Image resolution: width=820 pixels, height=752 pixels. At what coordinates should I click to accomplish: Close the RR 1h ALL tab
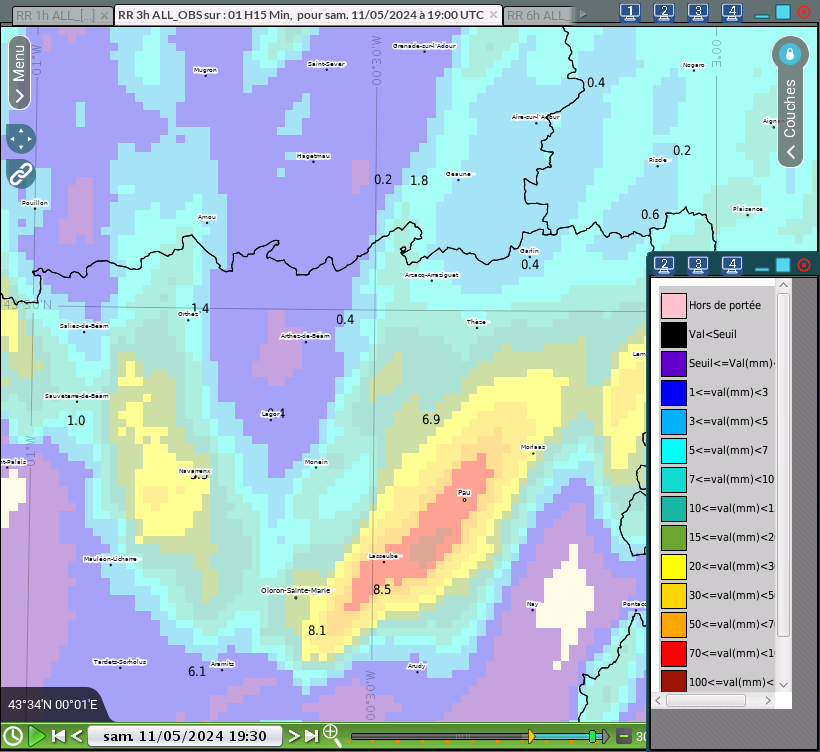tap(104, 16)
